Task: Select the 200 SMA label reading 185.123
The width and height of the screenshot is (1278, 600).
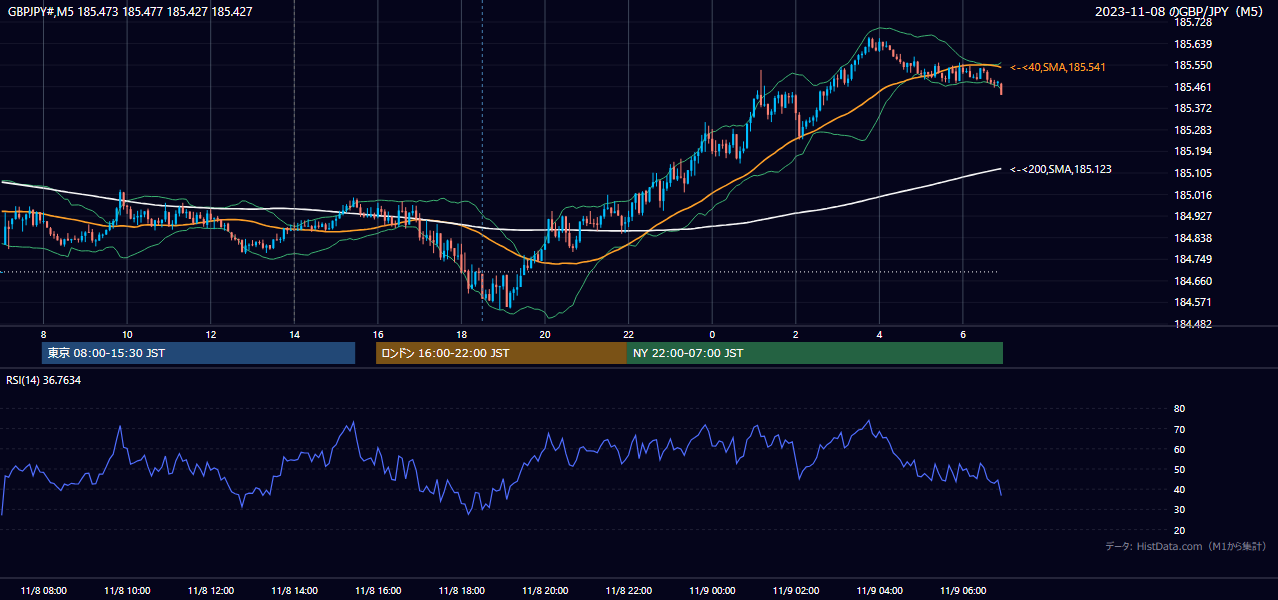Action: coord(1061,169)
